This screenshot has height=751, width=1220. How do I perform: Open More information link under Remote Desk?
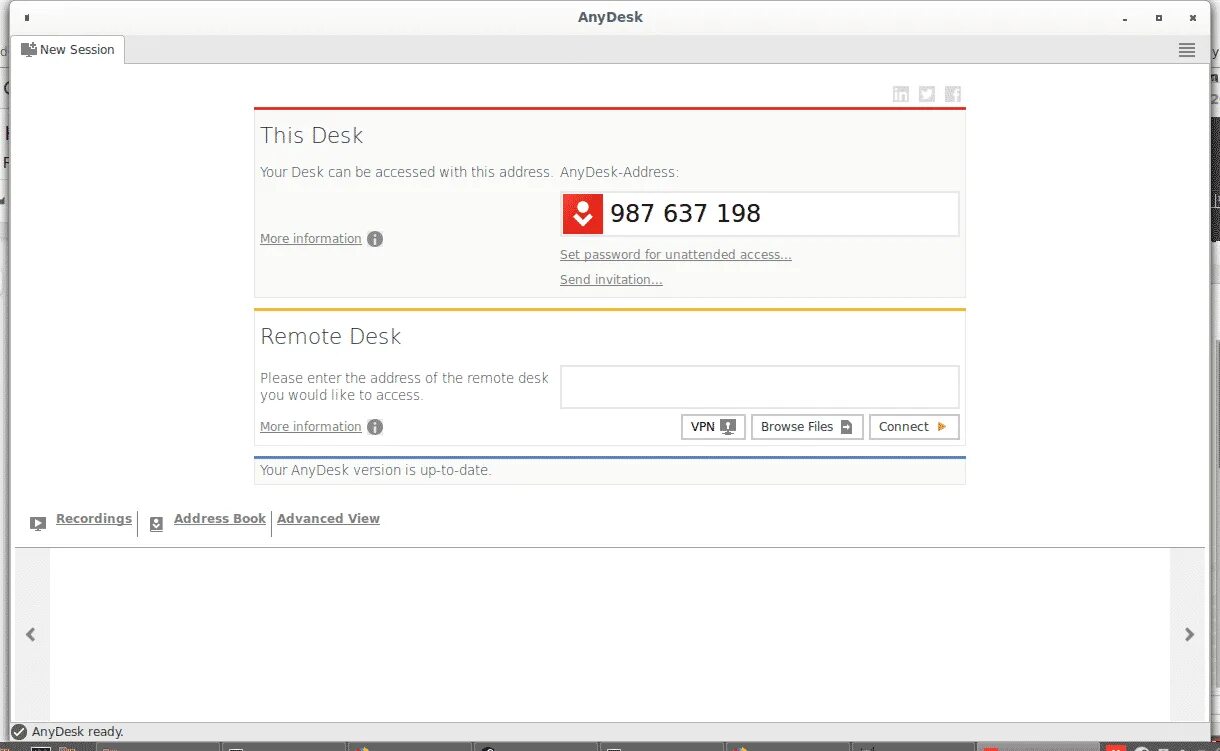pos(311,427)
